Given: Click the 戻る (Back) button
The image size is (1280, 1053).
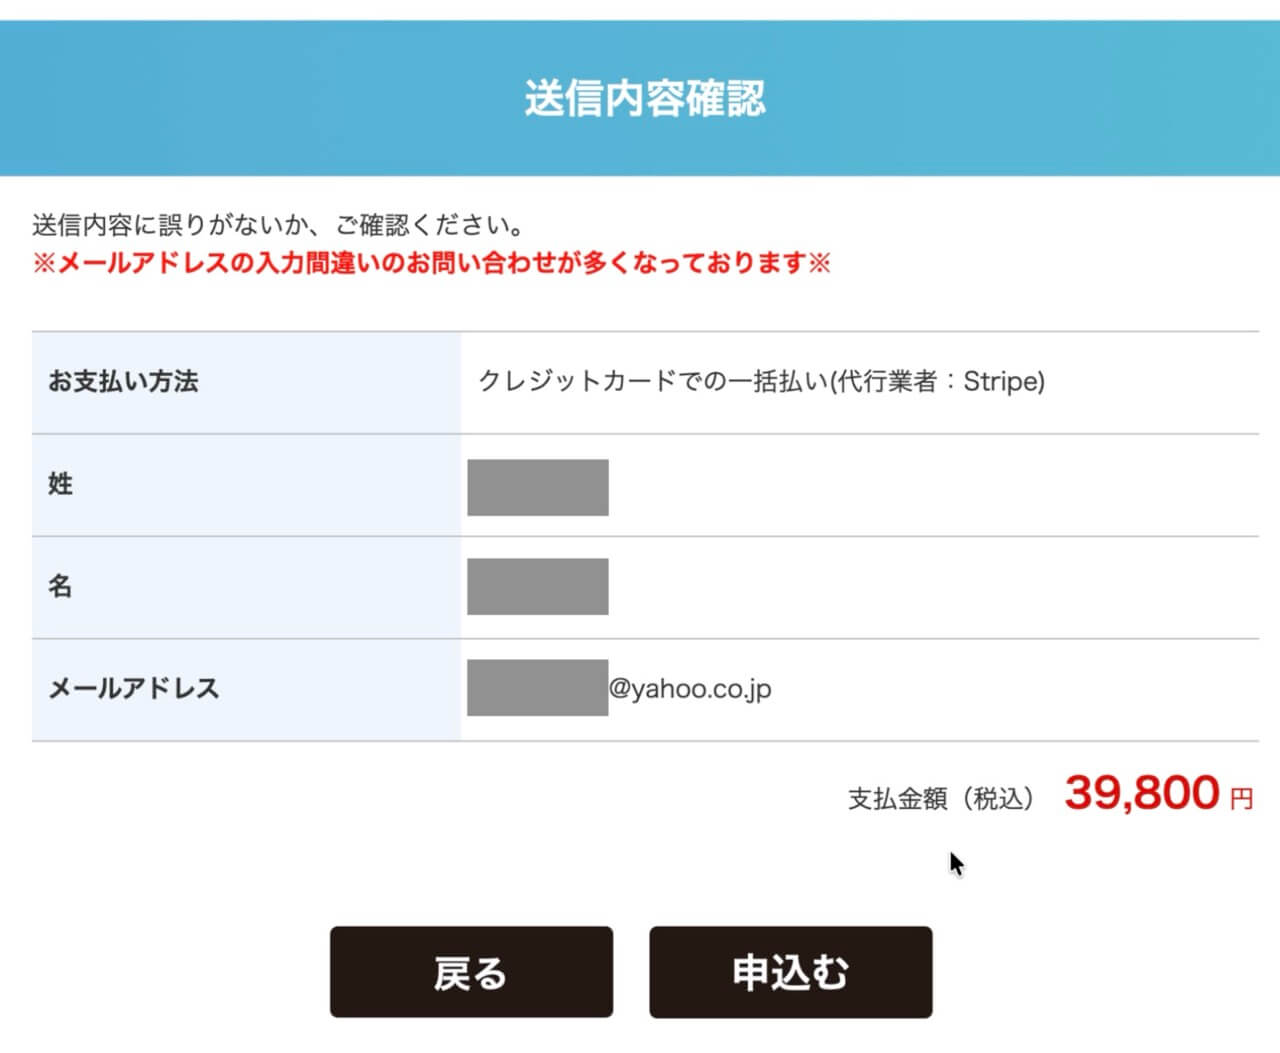Looking at the screenshot, I should [472, 971].
